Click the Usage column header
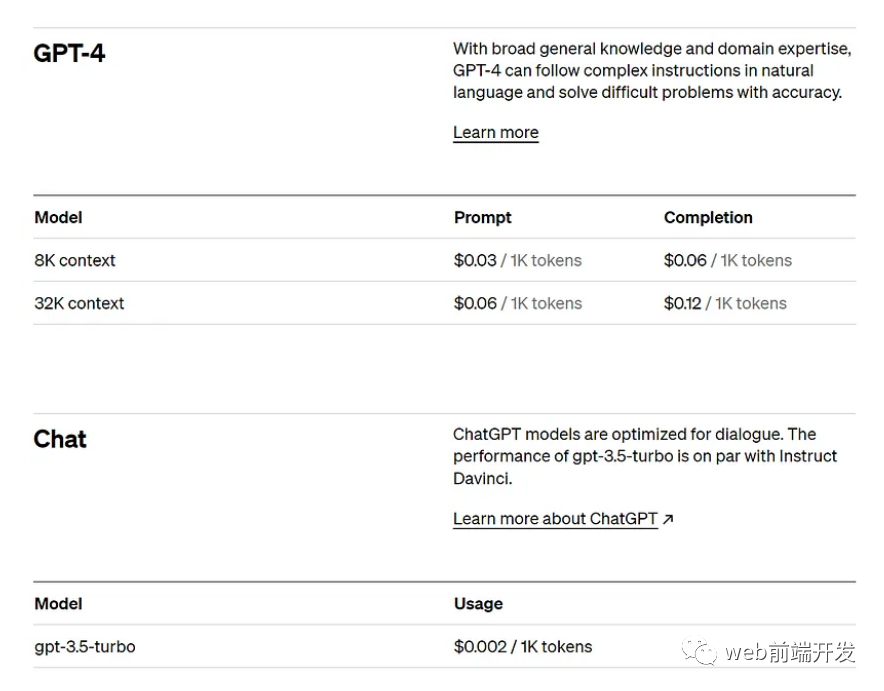 (x=478, y=604)
